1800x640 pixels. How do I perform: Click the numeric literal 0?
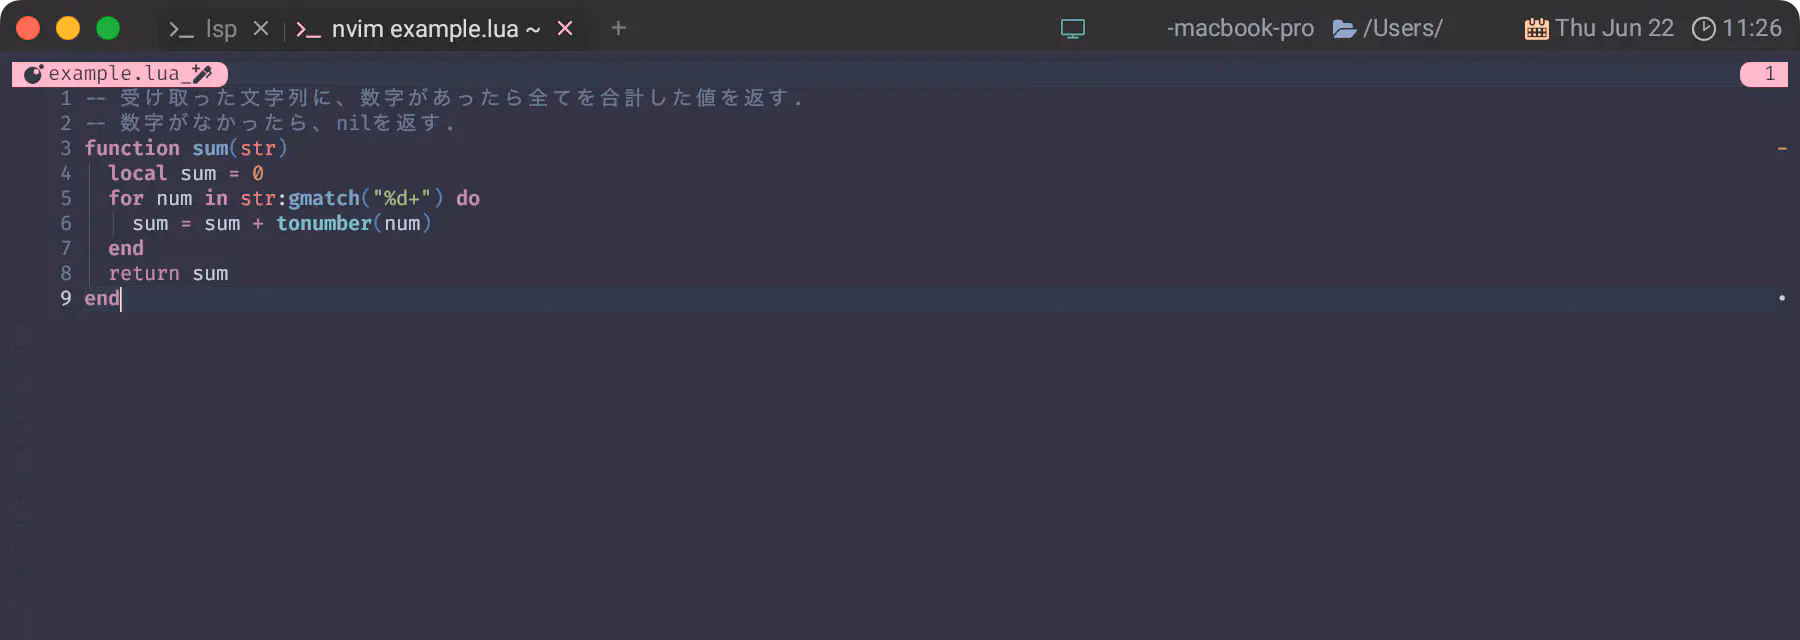[258, 173]
